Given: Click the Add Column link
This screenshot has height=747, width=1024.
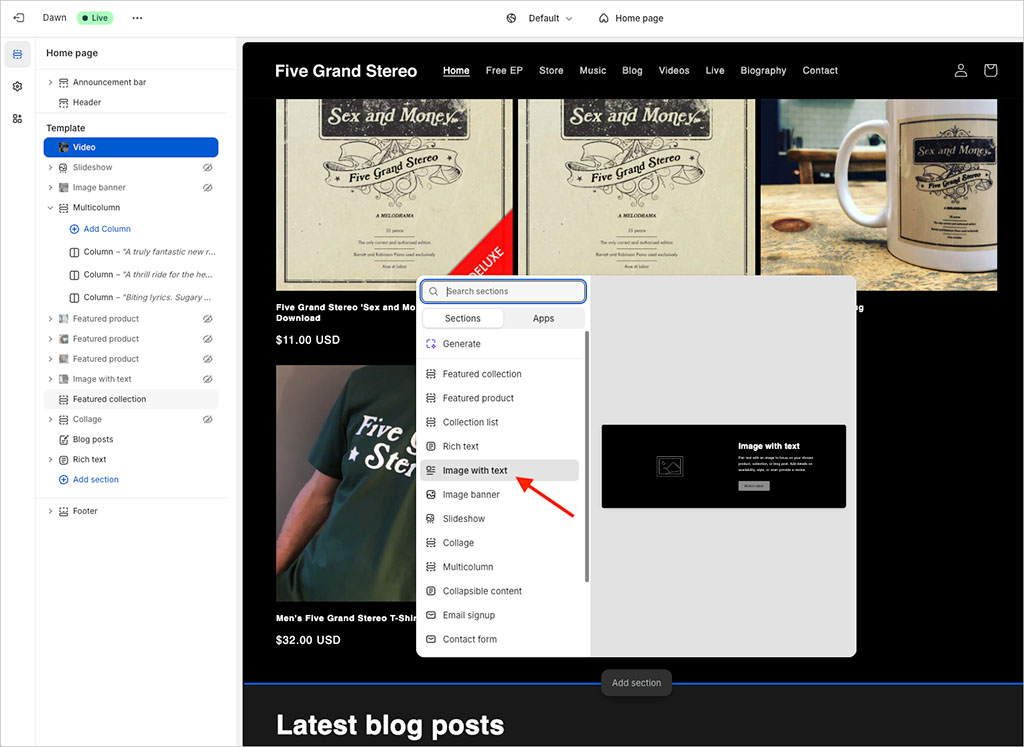Looking at the screenshot, I should pyautogui.click(x=107, y=229).
